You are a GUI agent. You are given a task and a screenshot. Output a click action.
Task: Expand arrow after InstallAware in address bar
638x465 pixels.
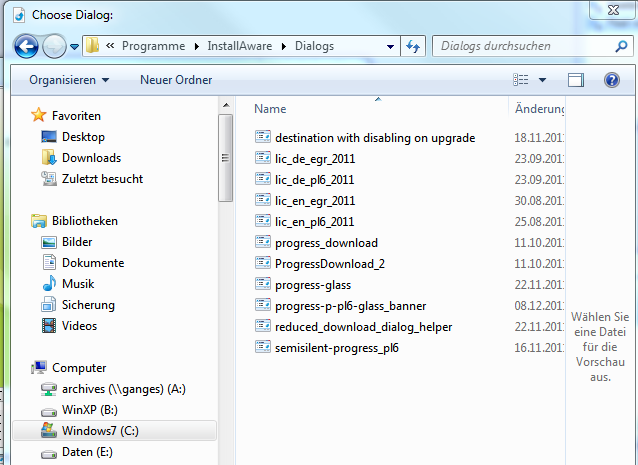click(284, 46)
